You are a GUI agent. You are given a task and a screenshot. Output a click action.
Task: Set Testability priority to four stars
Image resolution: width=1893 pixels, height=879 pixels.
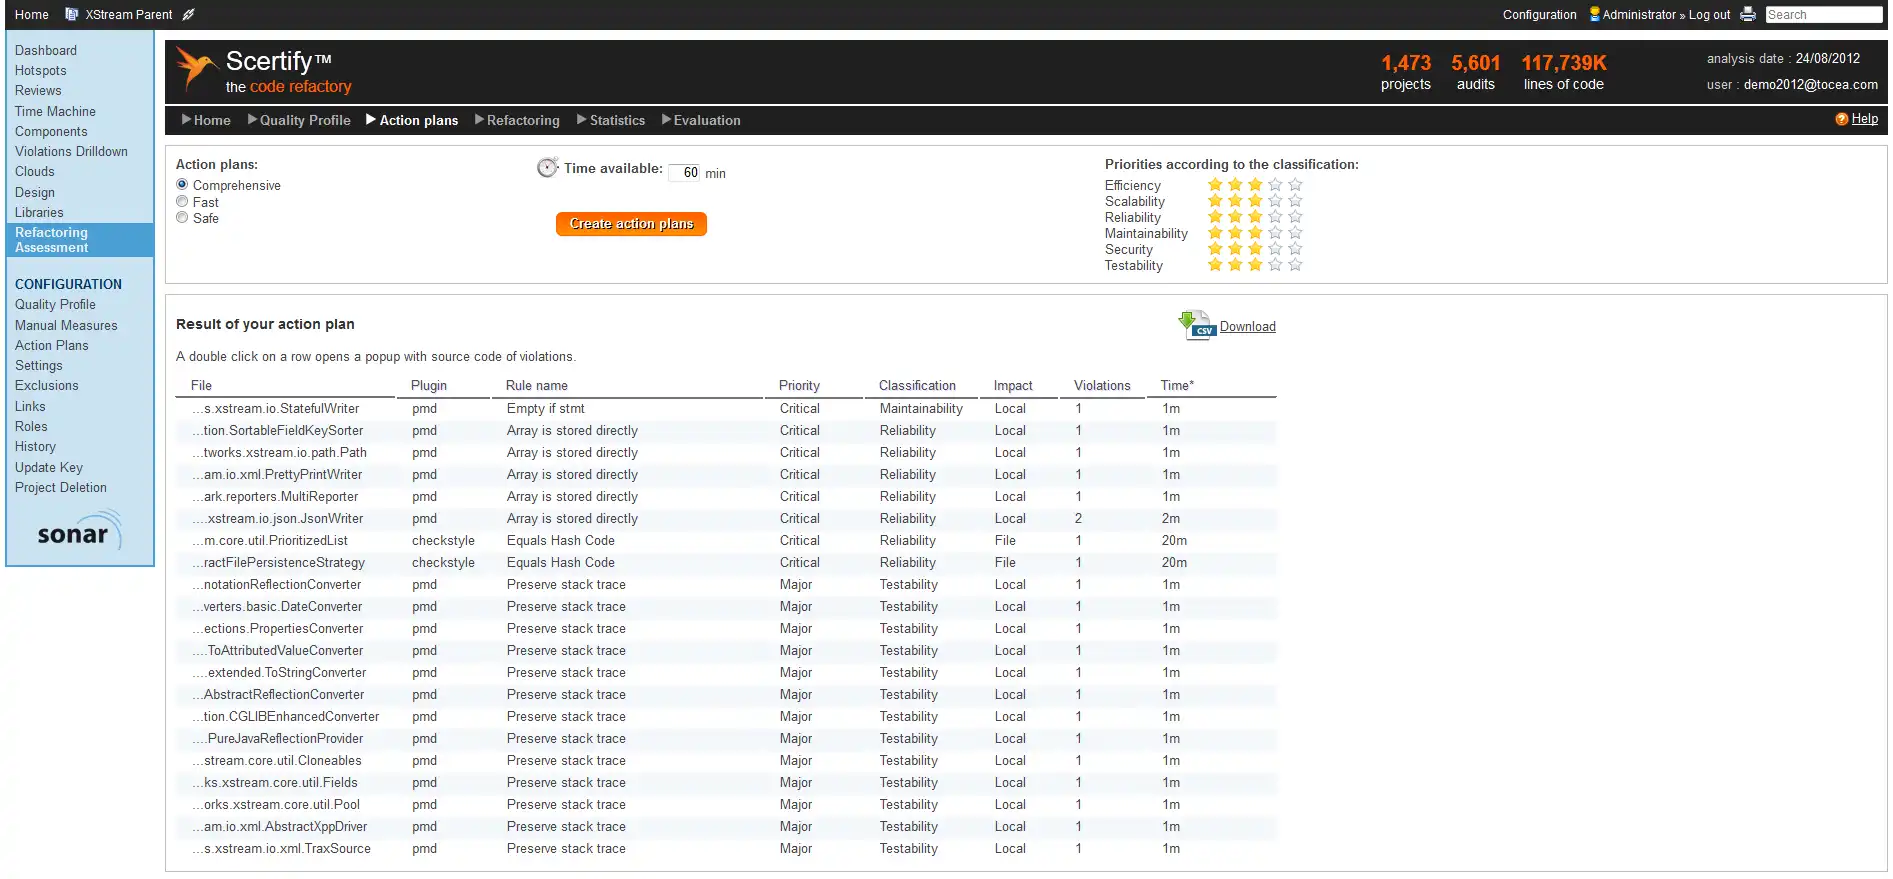point(1275,265)
